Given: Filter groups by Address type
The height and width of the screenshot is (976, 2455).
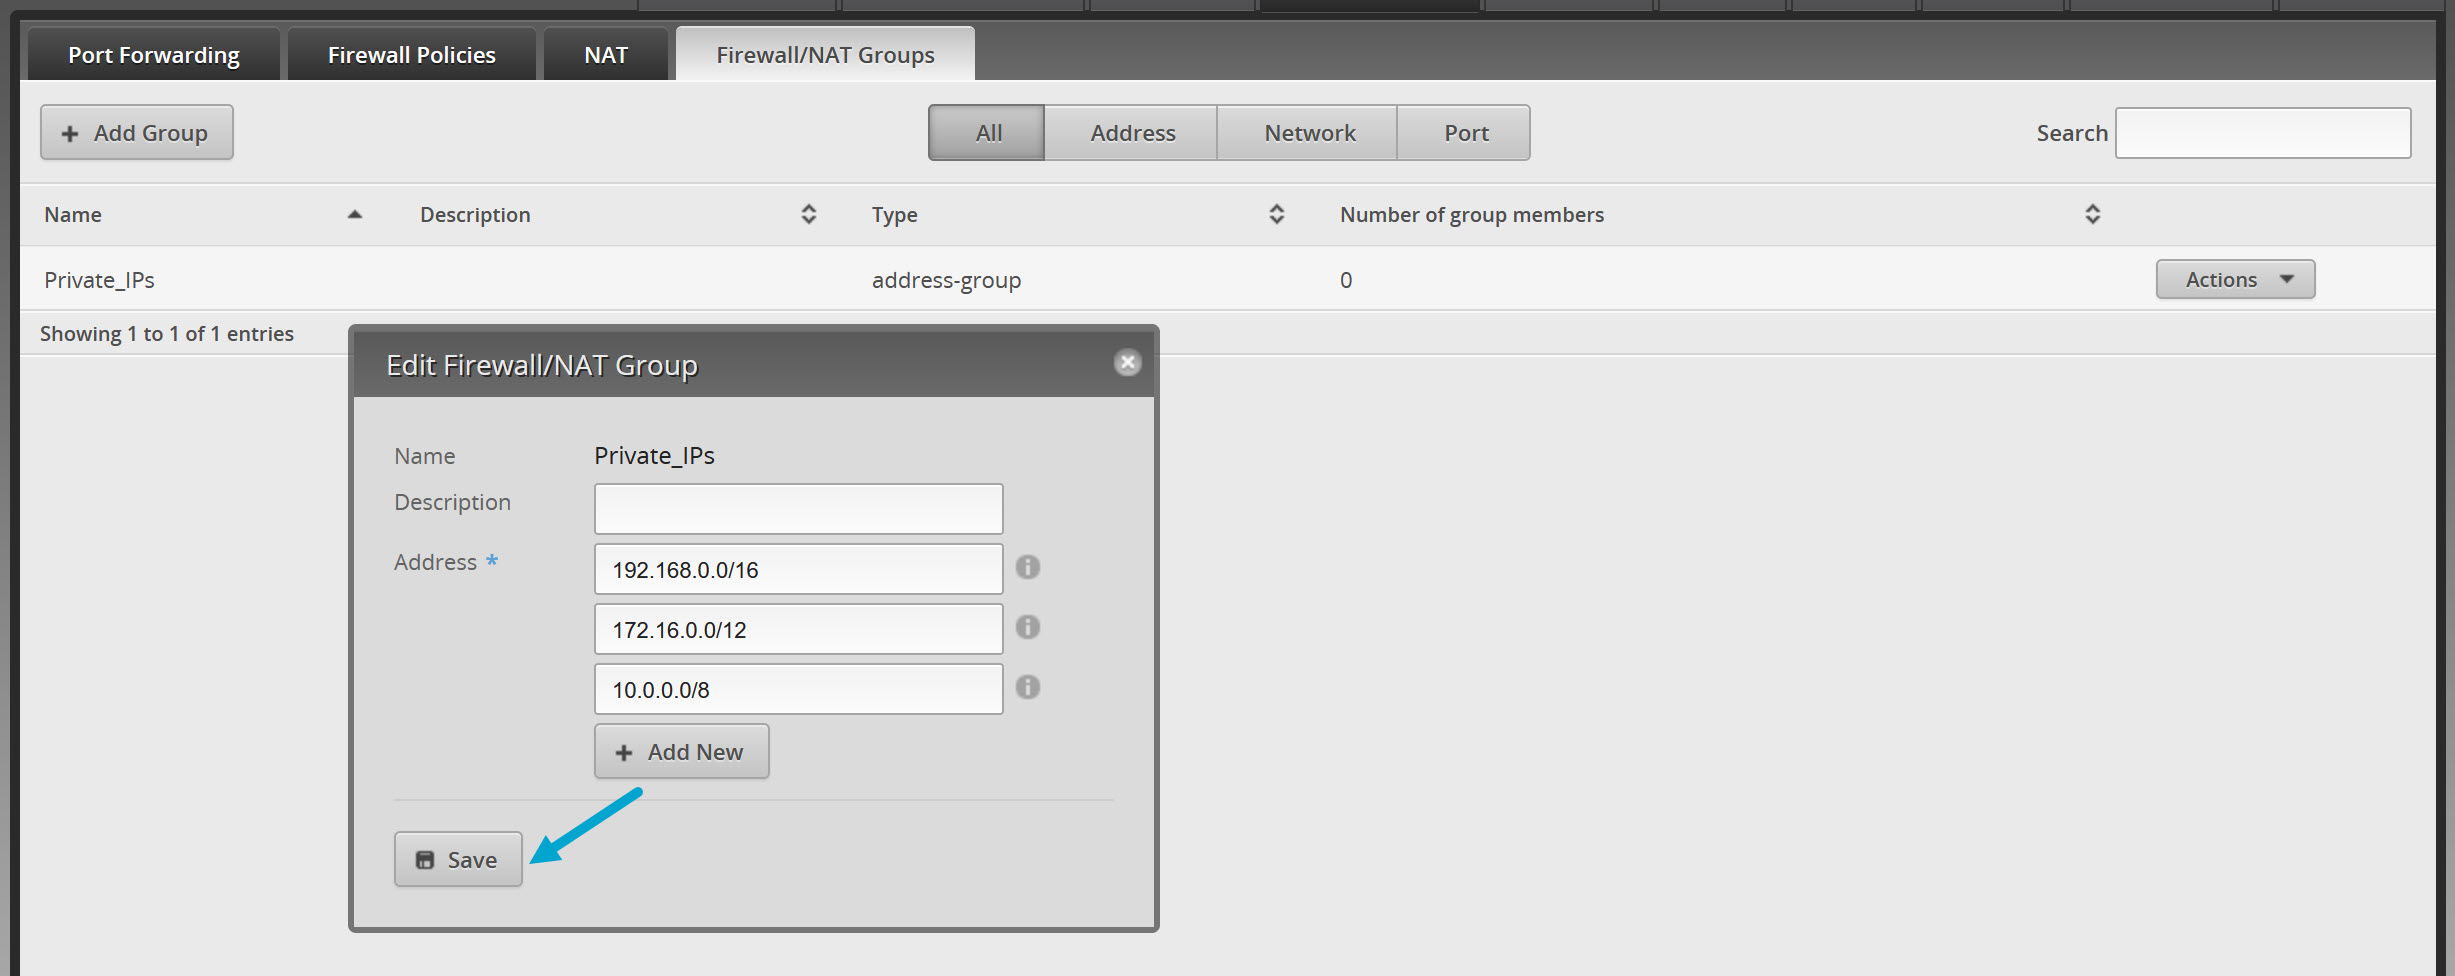Looking at the screenshot, I should [x=1132, y=133].
